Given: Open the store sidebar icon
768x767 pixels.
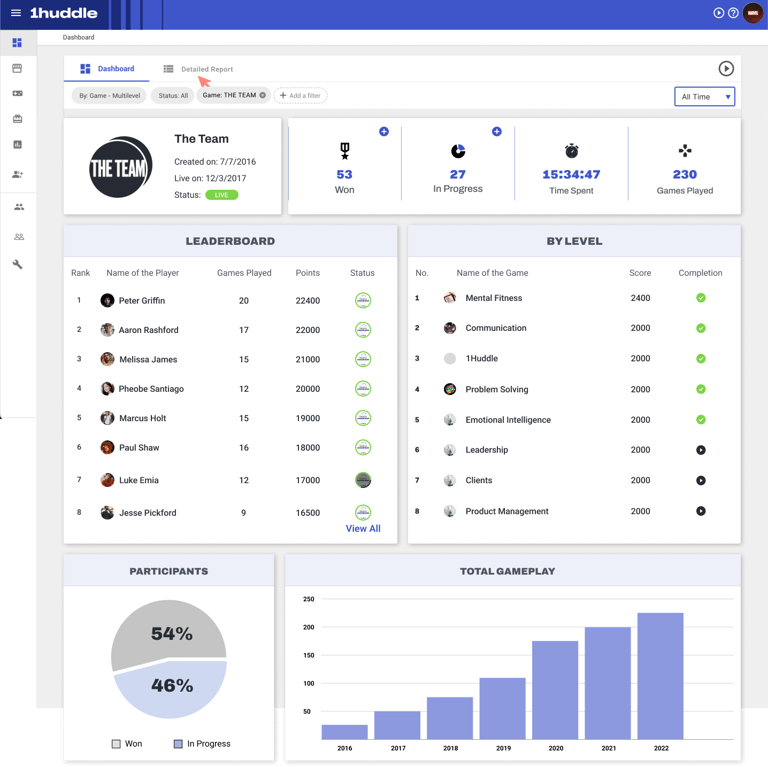Looking at the screenshot, I should (17, 68).
